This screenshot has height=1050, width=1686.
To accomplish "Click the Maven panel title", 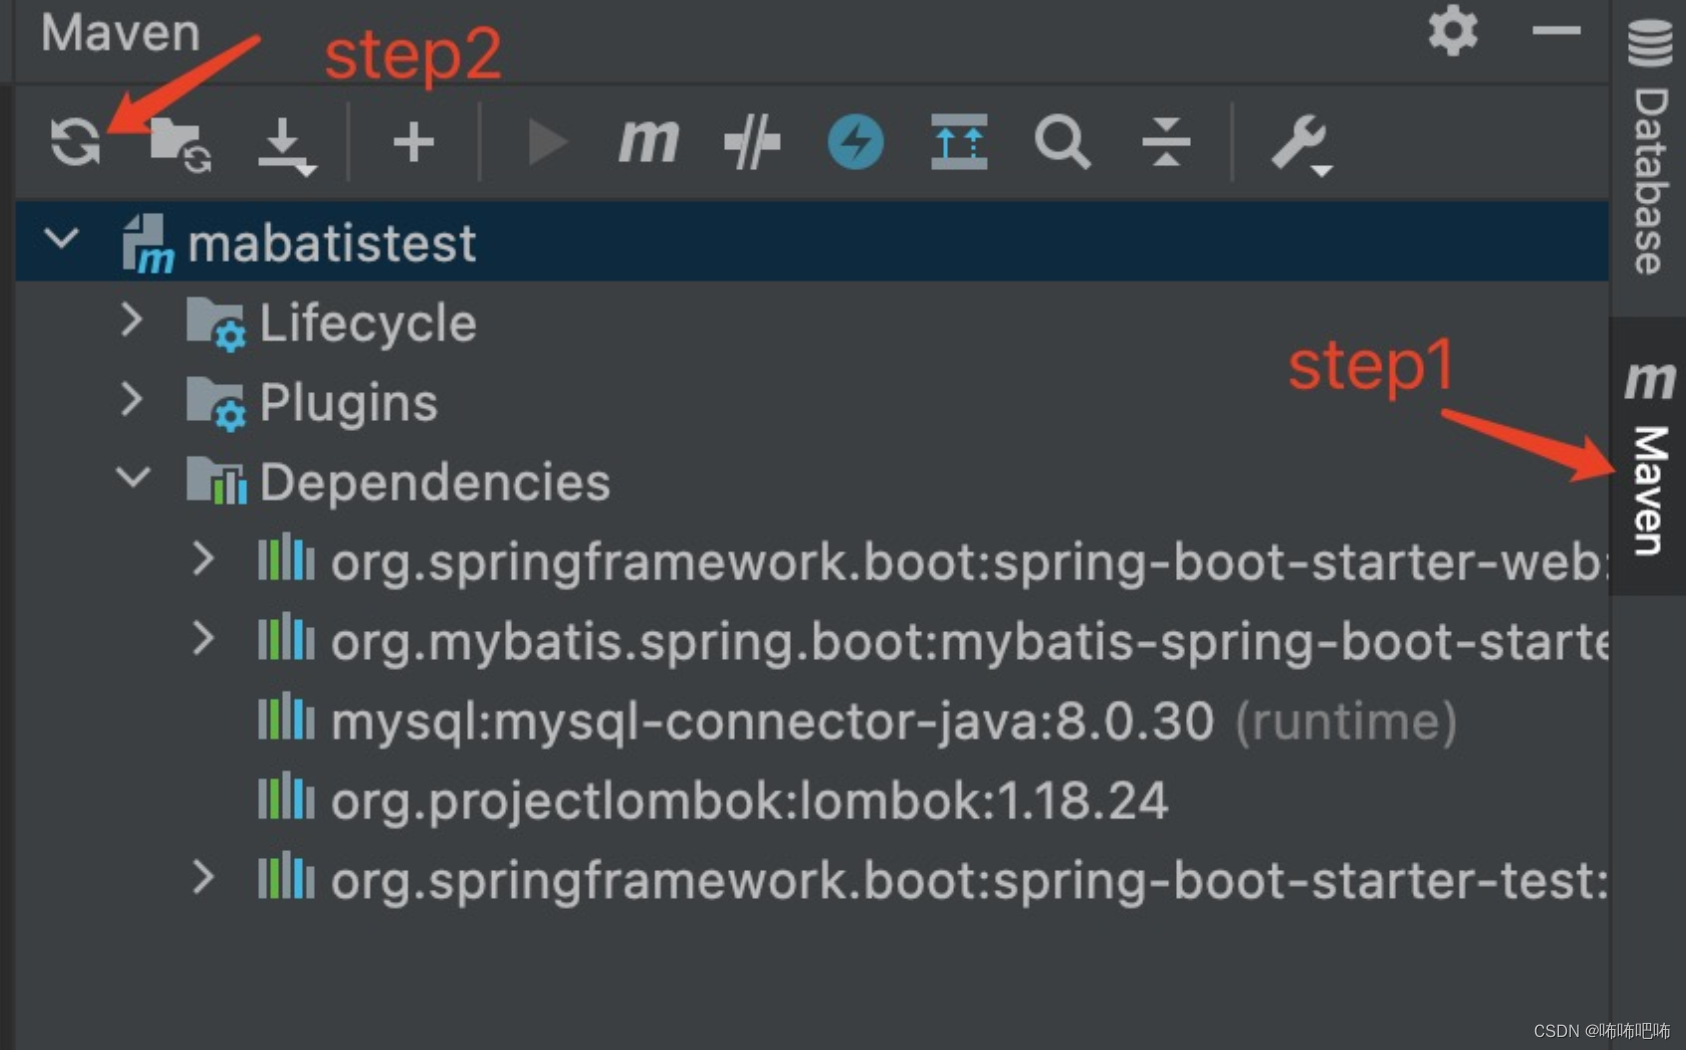I will point(120,32).
